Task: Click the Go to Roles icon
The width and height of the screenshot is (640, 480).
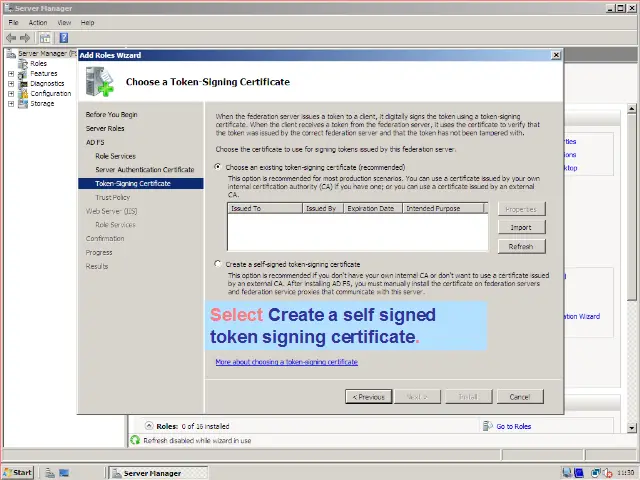Action: tap(487, 426)
